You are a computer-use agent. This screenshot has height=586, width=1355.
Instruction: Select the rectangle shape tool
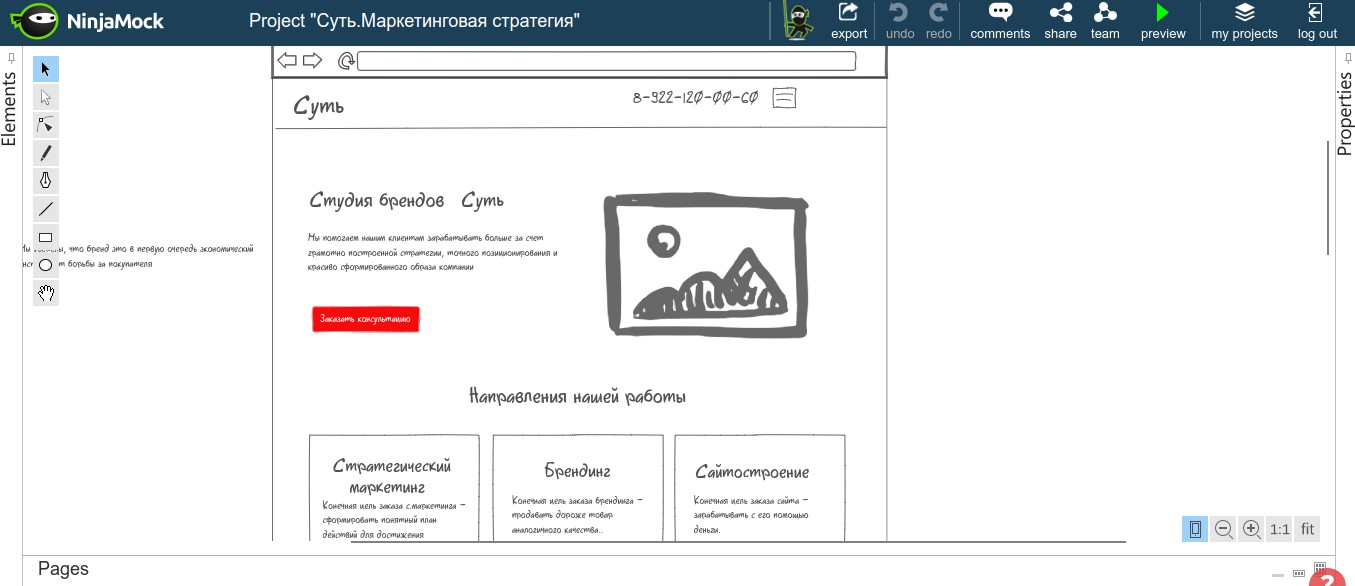point(46,237)
